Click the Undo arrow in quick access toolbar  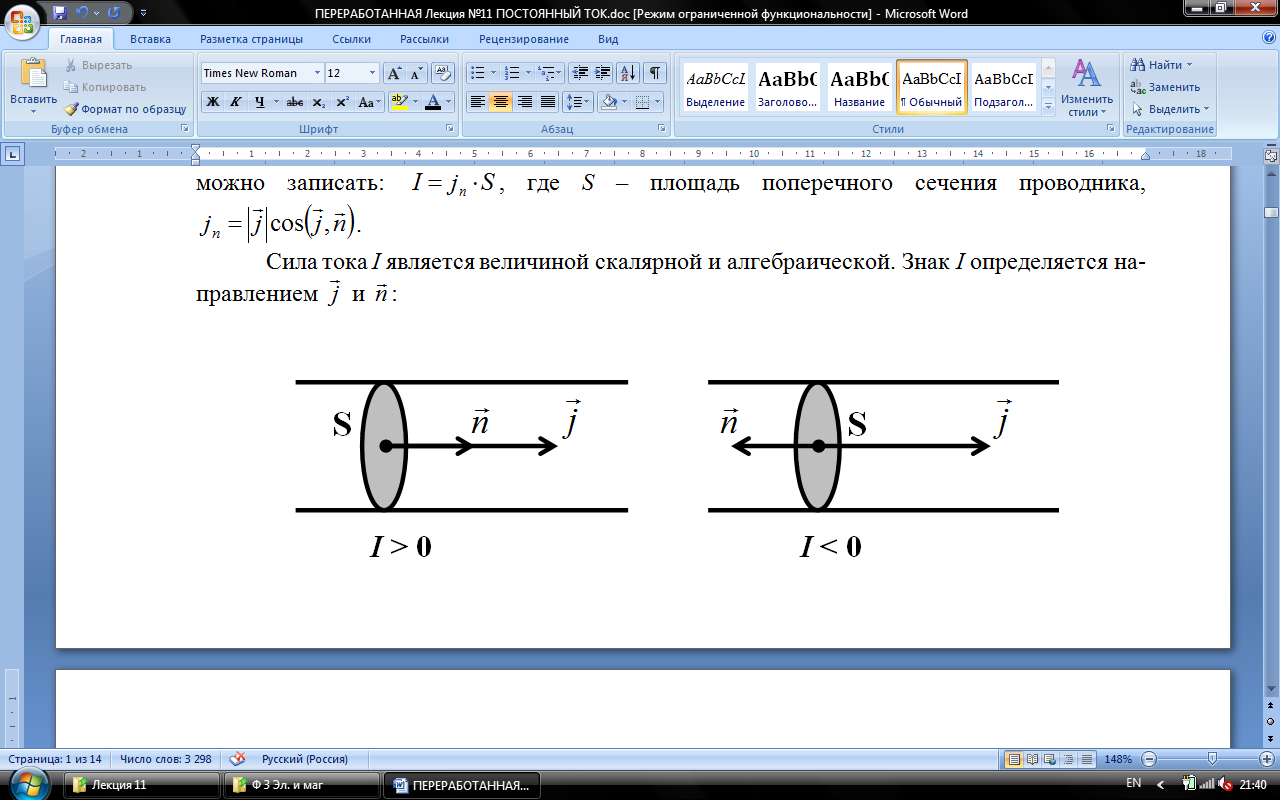pyautogui.click(x=82, y=13)
